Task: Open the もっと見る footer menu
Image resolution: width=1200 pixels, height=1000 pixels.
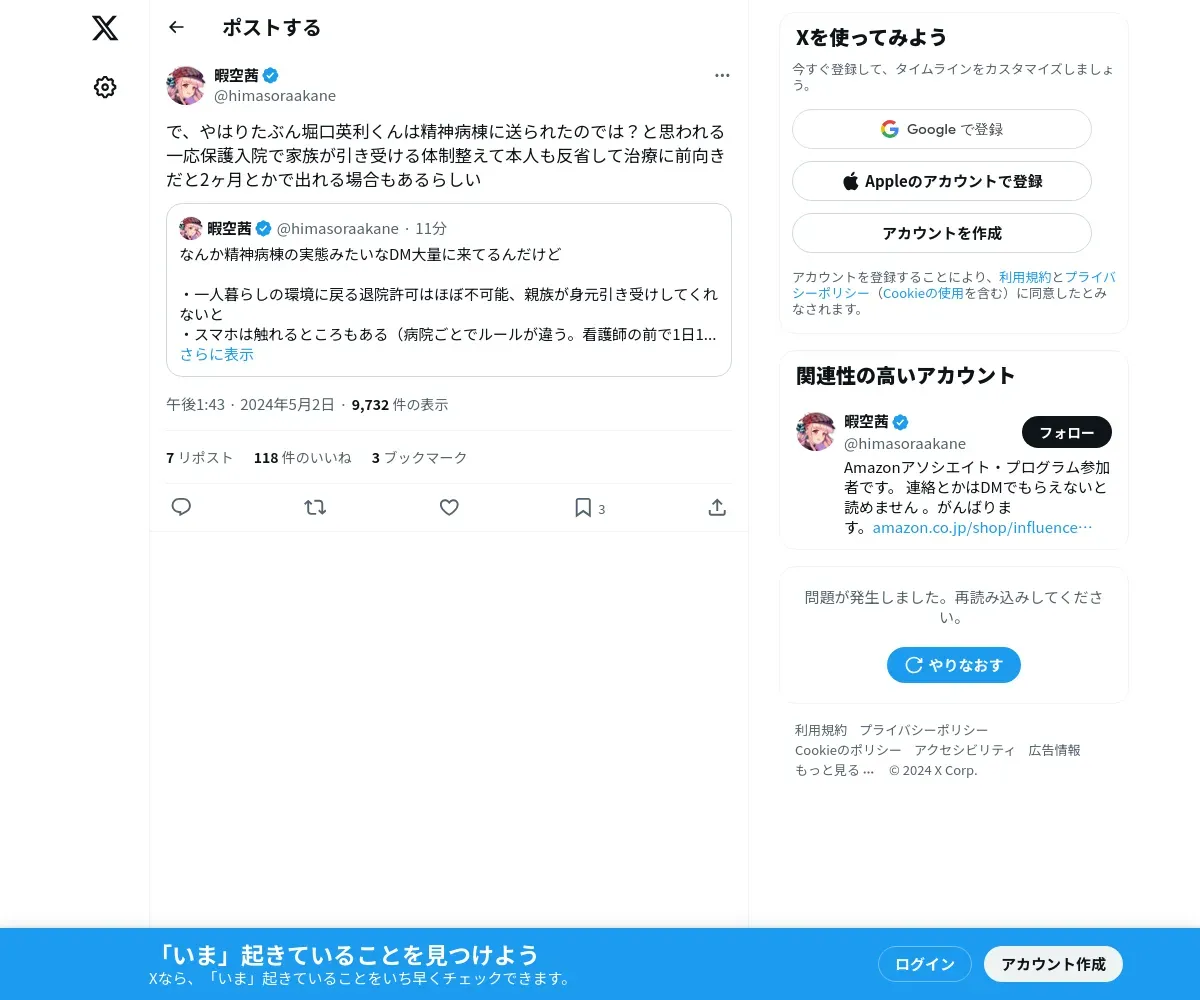Action: point(834,770)
